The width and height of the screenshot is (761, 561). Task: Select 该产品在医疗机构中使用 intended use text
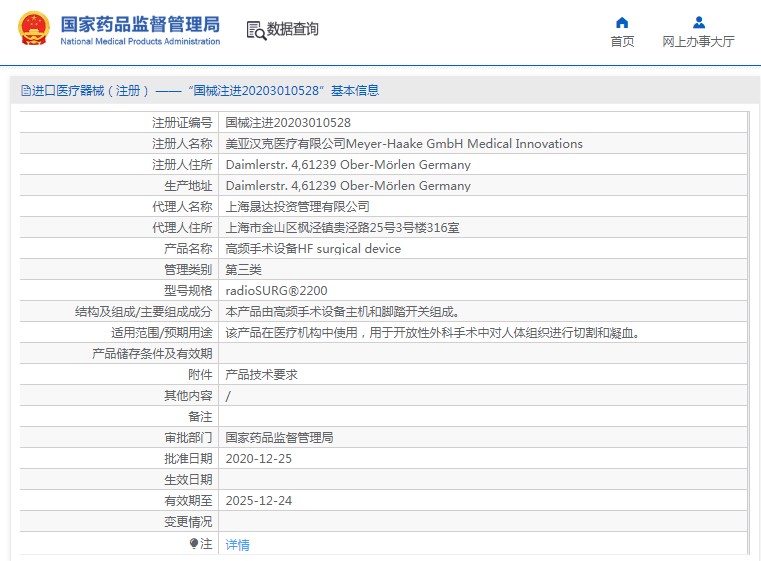(x=432, y=332)
